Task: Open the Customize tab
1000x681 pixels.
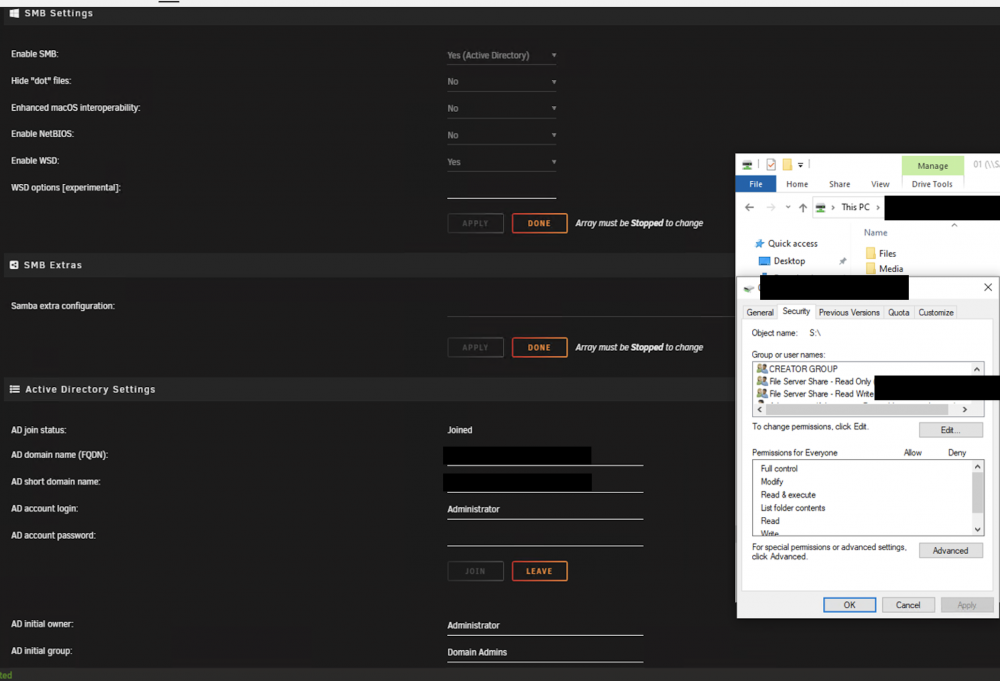Action: (x=936, y=312)
